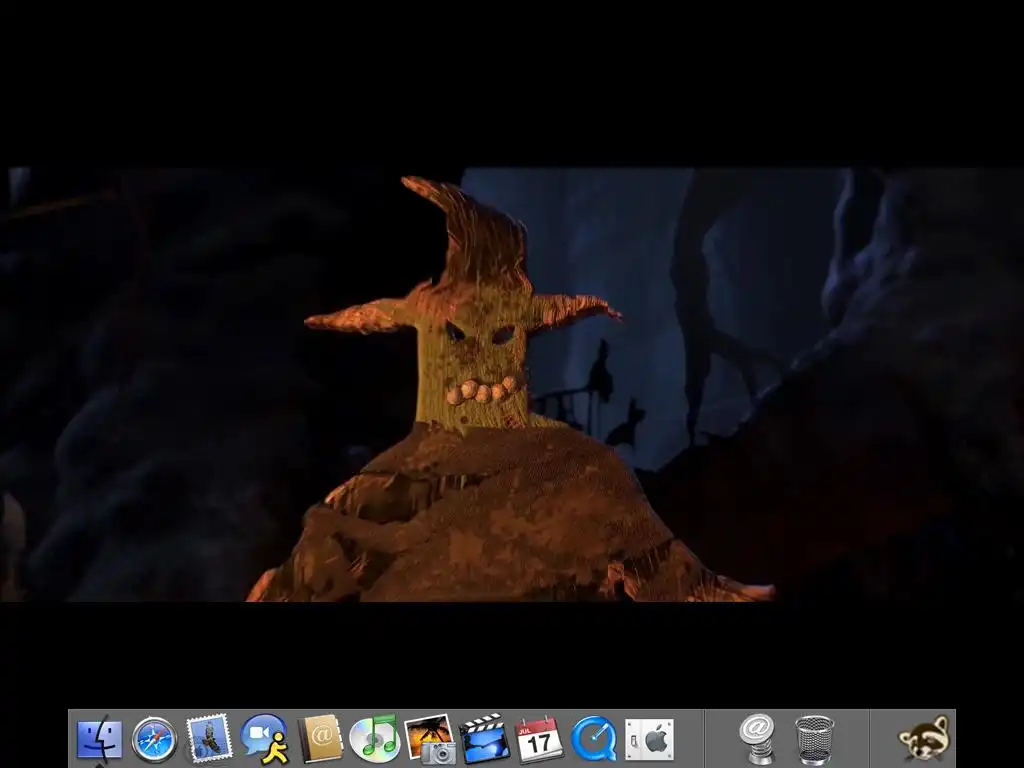Screen dimensions: 1024x768
Task: Click the raccoon icon in the Dock
Action: pos(924,739)
